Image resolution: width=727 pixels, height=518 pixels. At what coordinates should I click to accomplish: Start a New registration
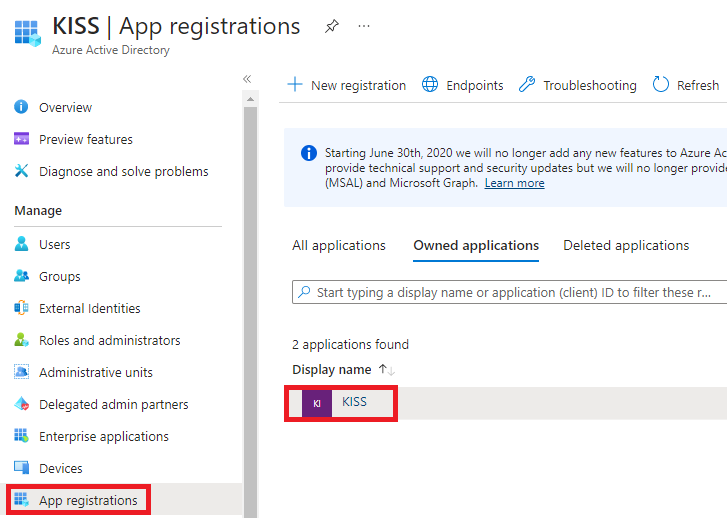(358, 86)
